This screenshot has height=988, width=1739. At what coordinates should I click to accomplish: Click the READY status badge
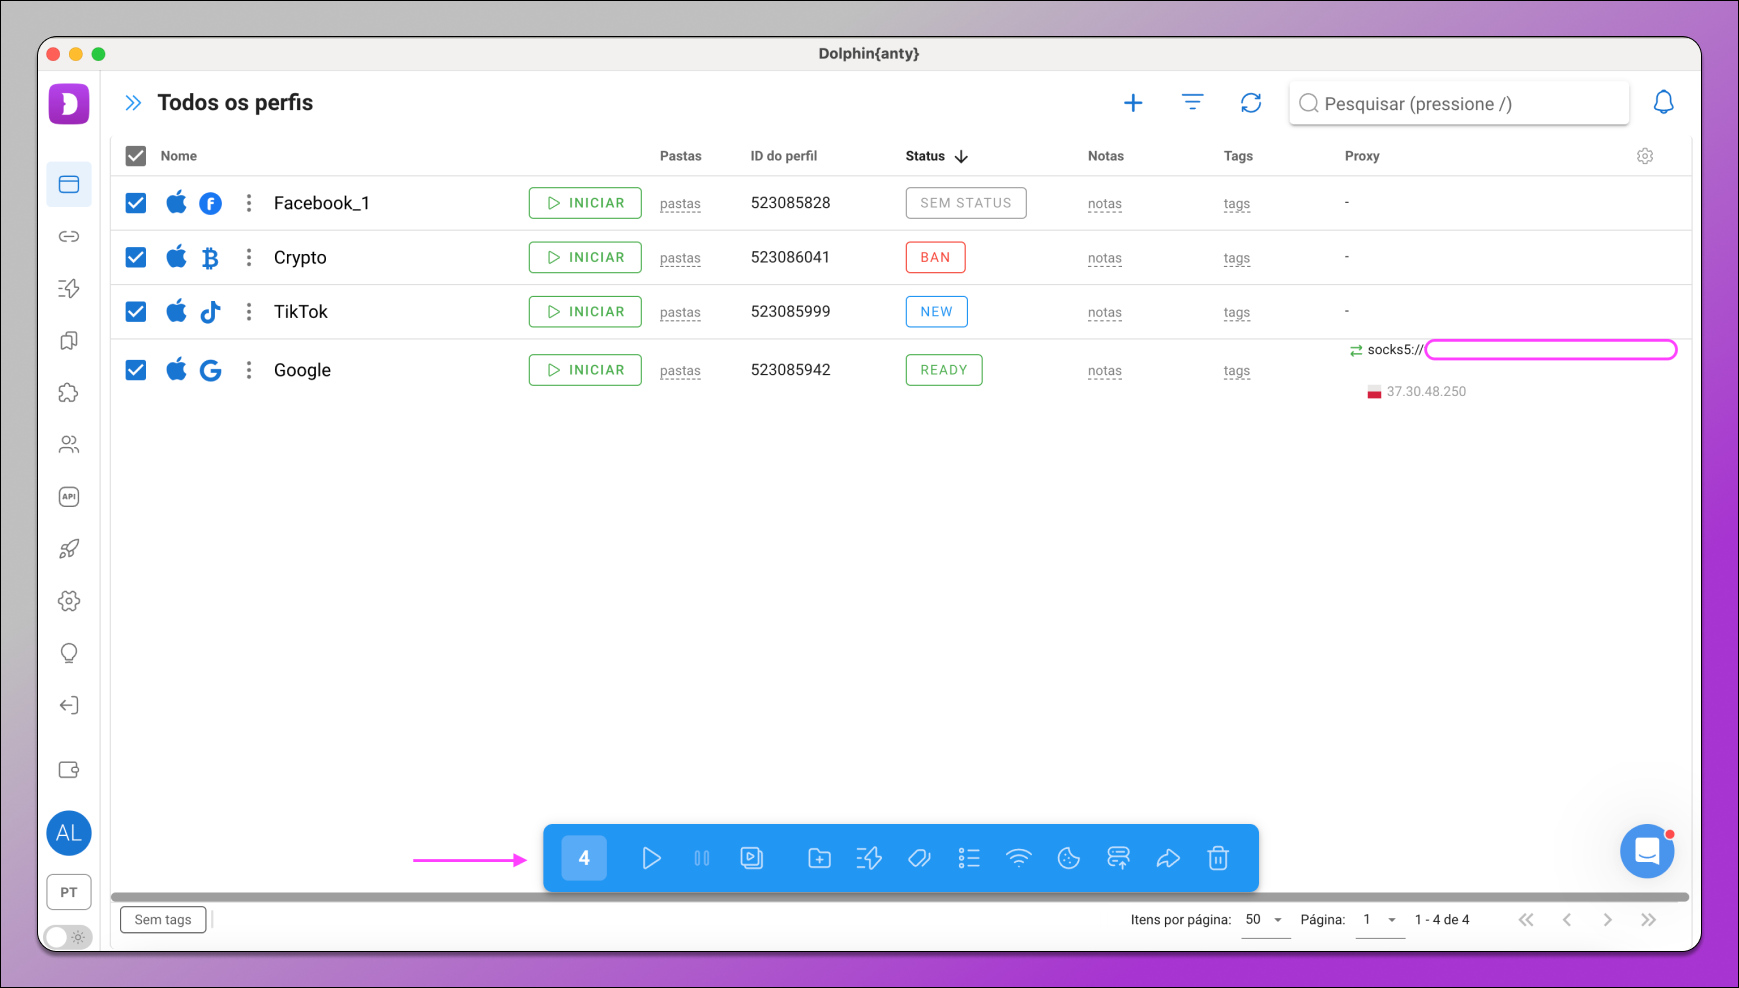[x=944, y=370]
